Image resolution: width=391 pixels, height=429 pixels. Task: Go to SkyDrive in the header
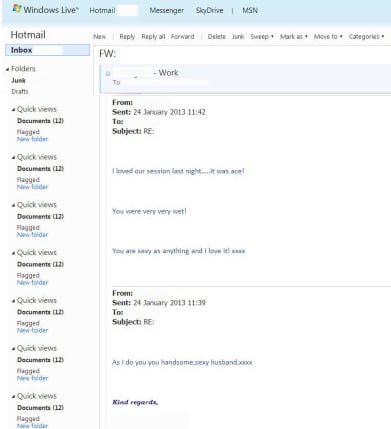tap(209, 11)
